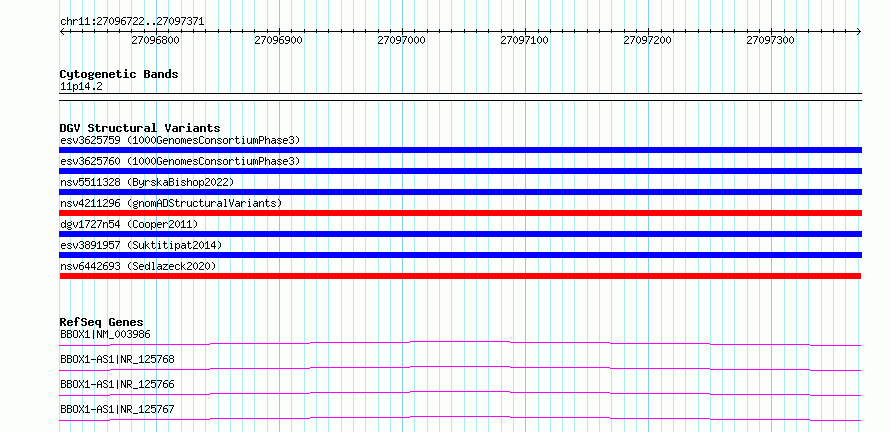Click the blue bar under esv3891957
This screenshot has width=890, height=432.
pos(461,255)
